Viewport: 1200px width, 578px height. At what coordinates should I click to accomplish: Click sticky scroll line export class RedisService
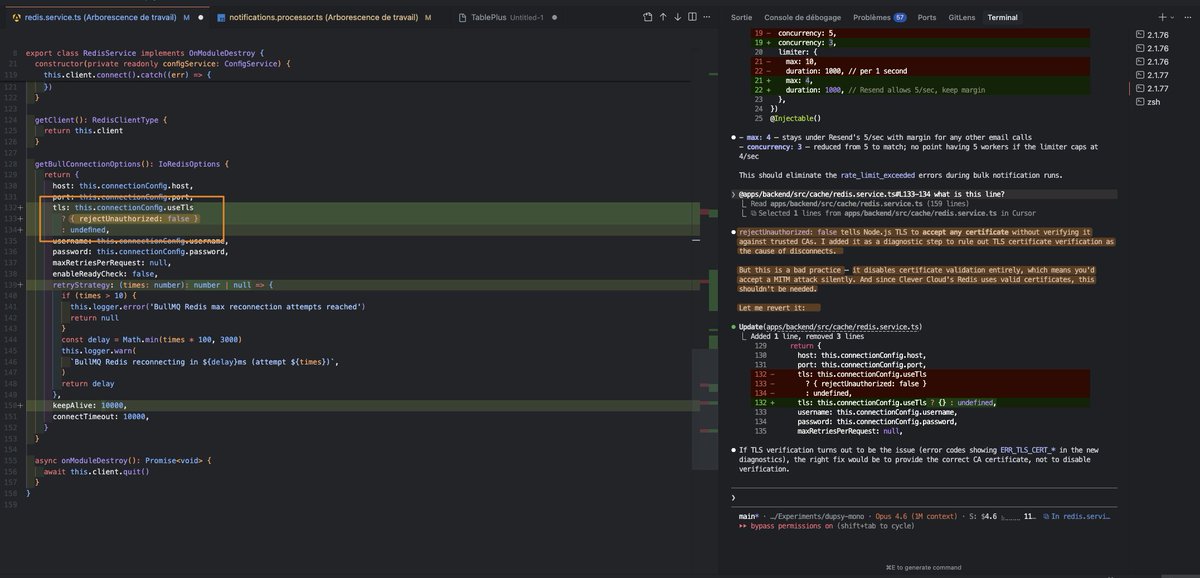pos(144,52)
